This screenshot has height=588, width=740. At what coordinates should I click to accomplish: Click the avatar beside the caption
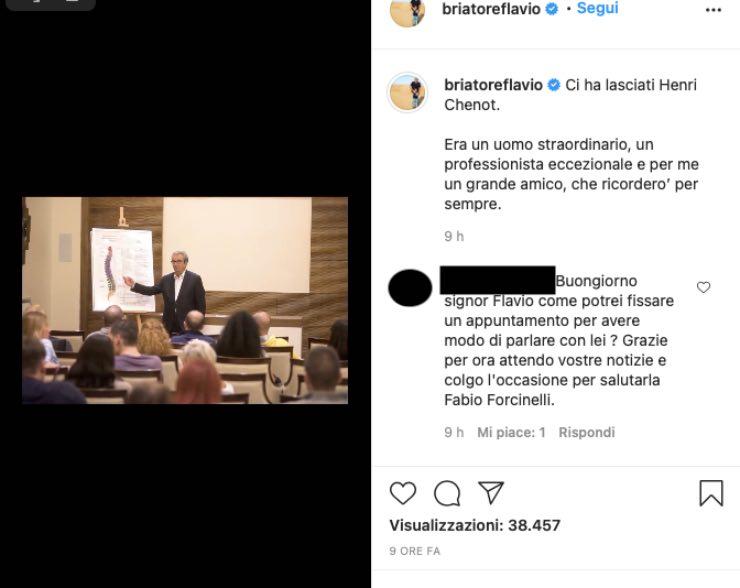tap(408, 93)
